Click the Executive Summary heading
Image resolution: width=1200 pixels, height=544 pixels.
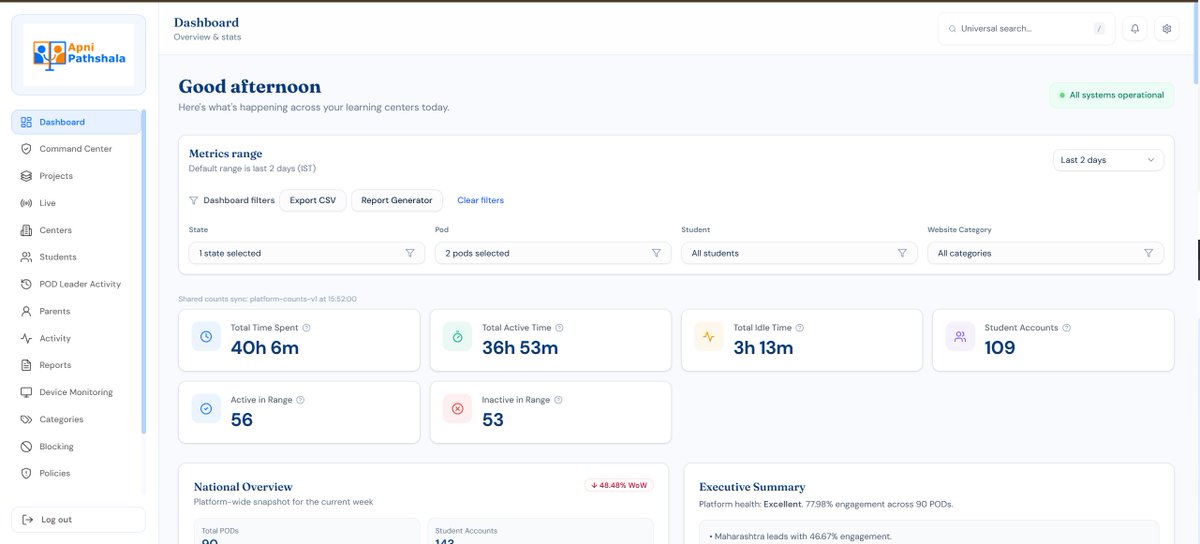[x=752, y=487]
